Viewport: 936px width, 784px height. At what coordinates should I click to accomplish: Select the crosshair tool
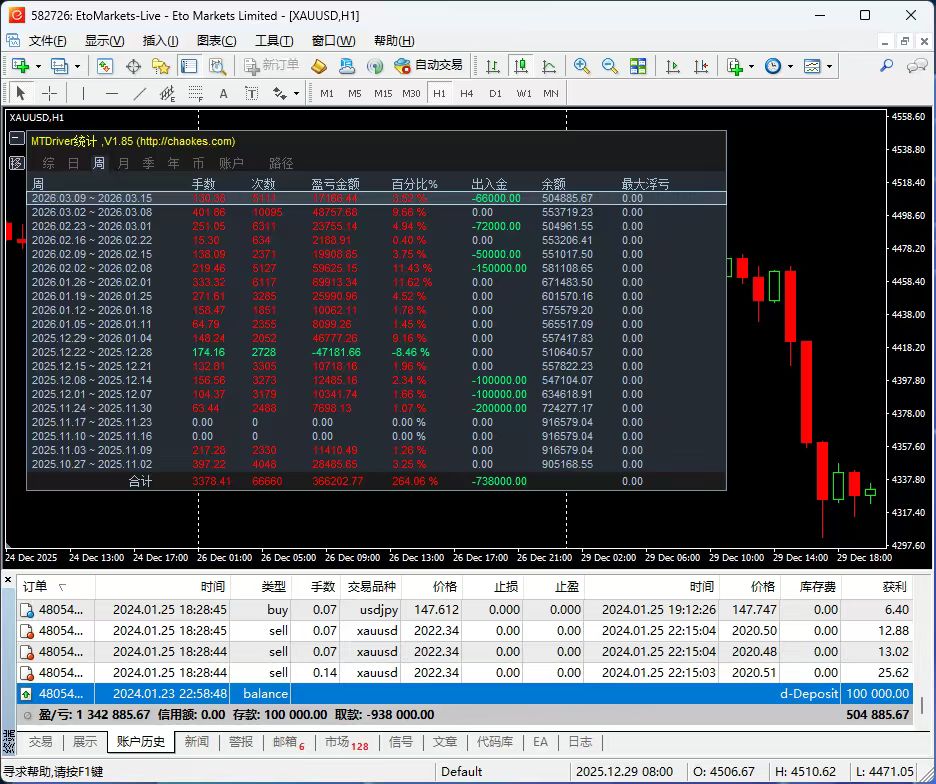tap(50, 93)
